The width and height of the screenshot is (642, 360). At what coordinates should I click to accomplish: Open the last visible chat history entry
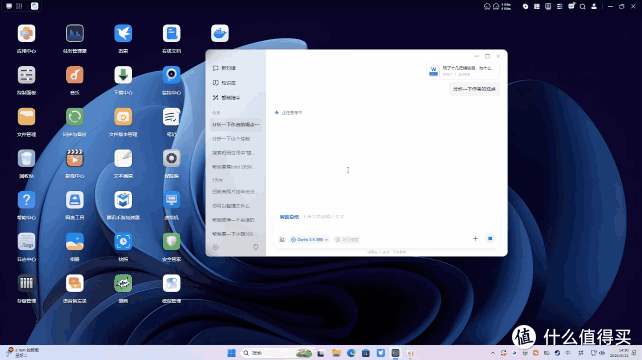pyautogui.click(x=235, y=234)
